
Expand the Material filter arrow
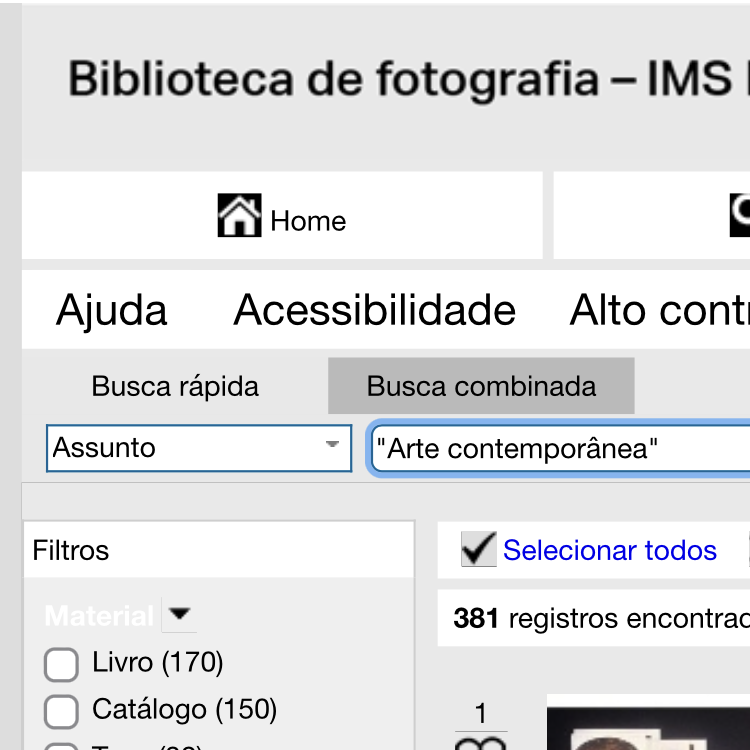[179, 614]
